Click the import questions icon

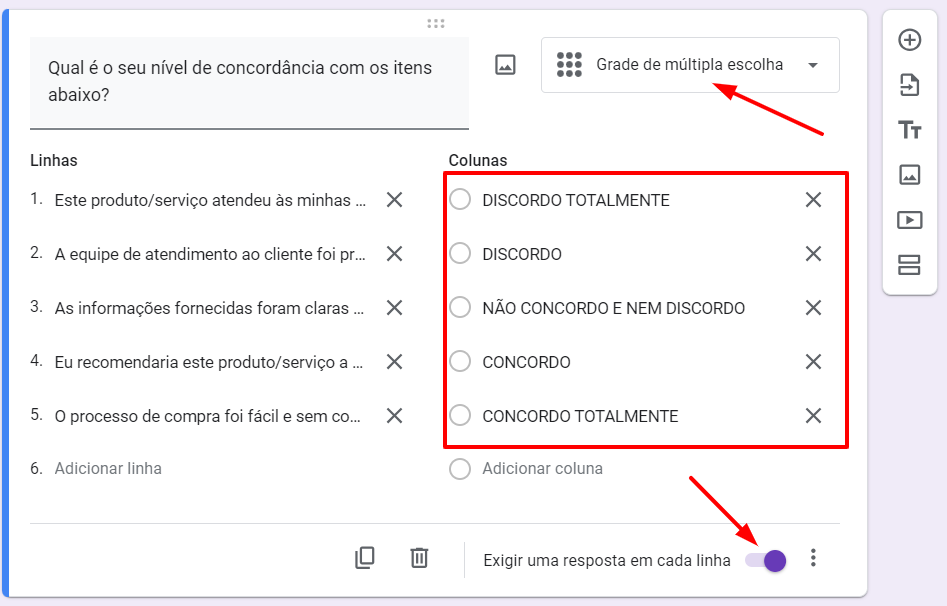(909, 85)
